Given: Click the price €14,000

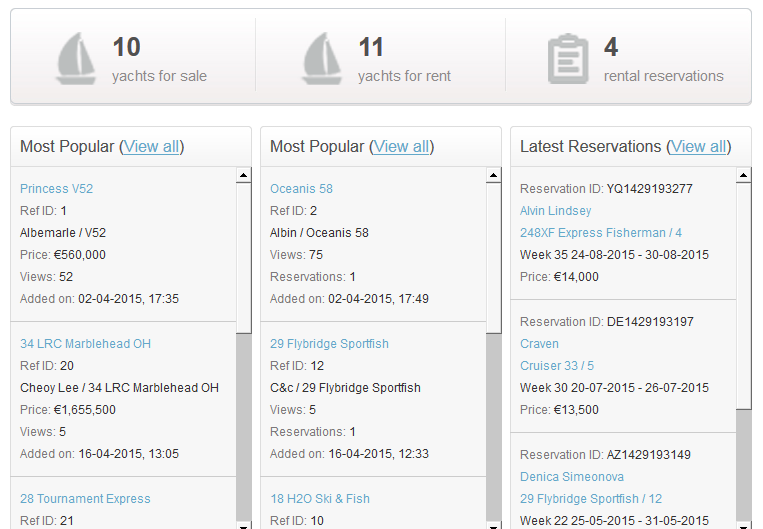Looking at the screenshot, I should [x=576, y=277].
